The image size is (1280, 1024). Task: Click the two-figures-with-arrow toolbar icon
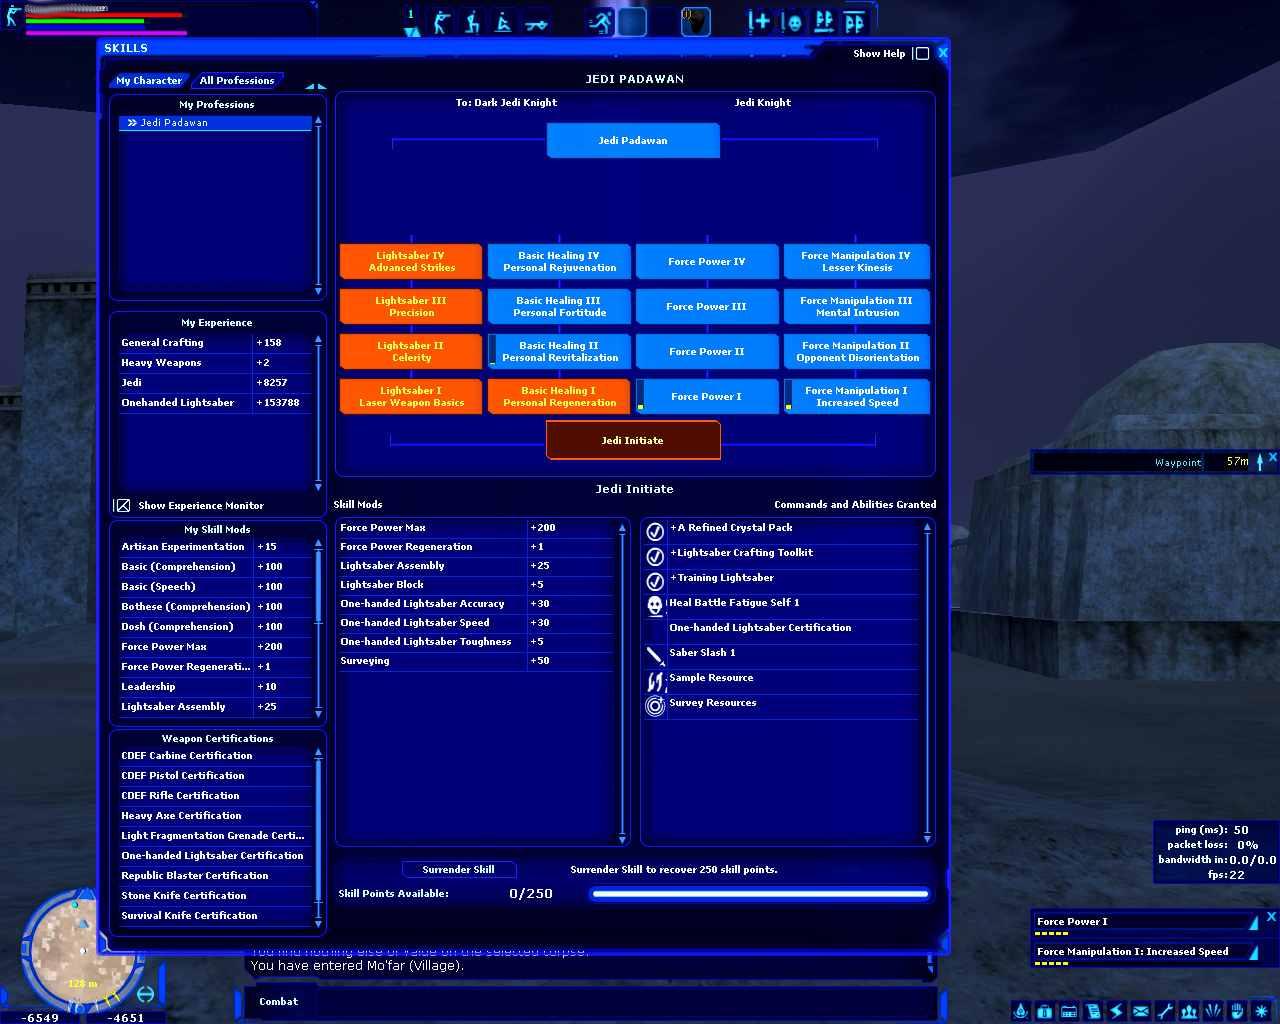click(x=824, y=22)
